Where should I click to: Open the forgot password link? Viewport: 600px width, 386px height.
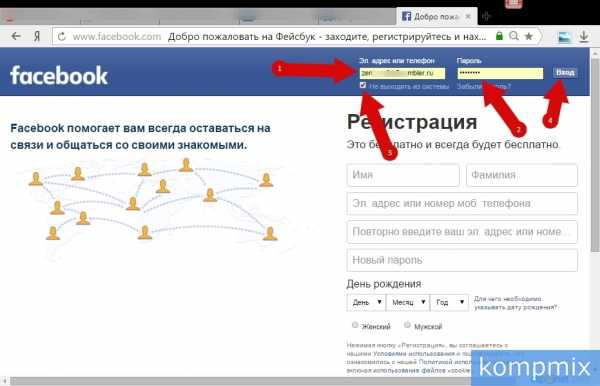[484, 86]
